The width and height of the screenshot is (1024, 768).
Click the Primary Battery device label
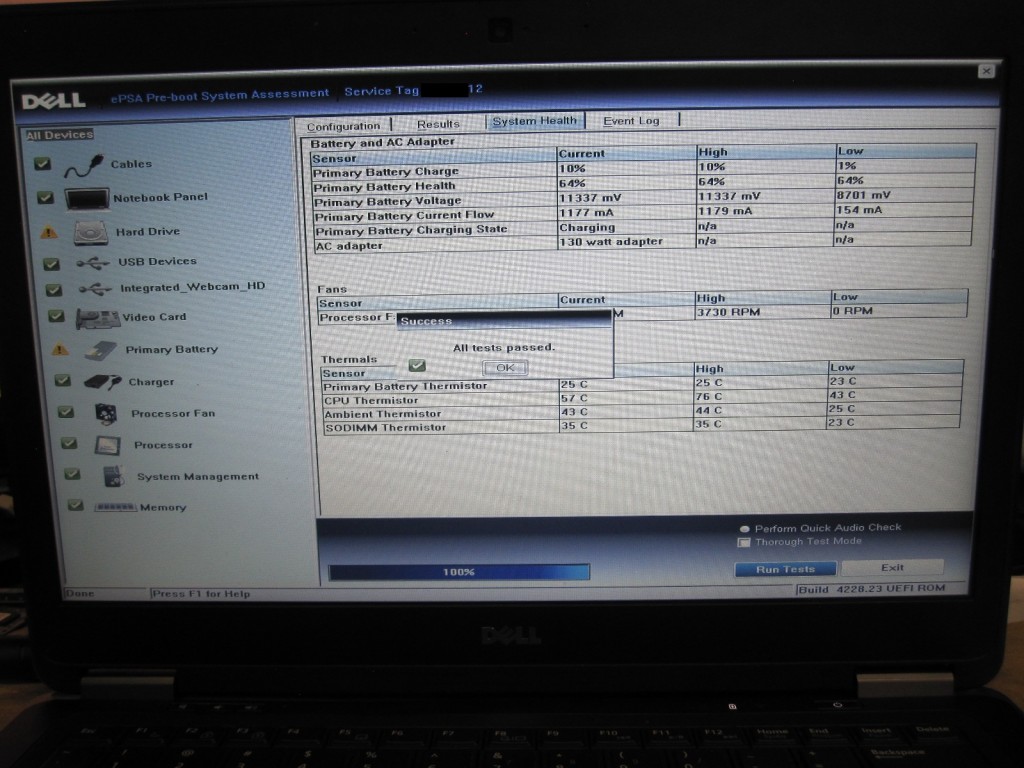tap(172, 349)
